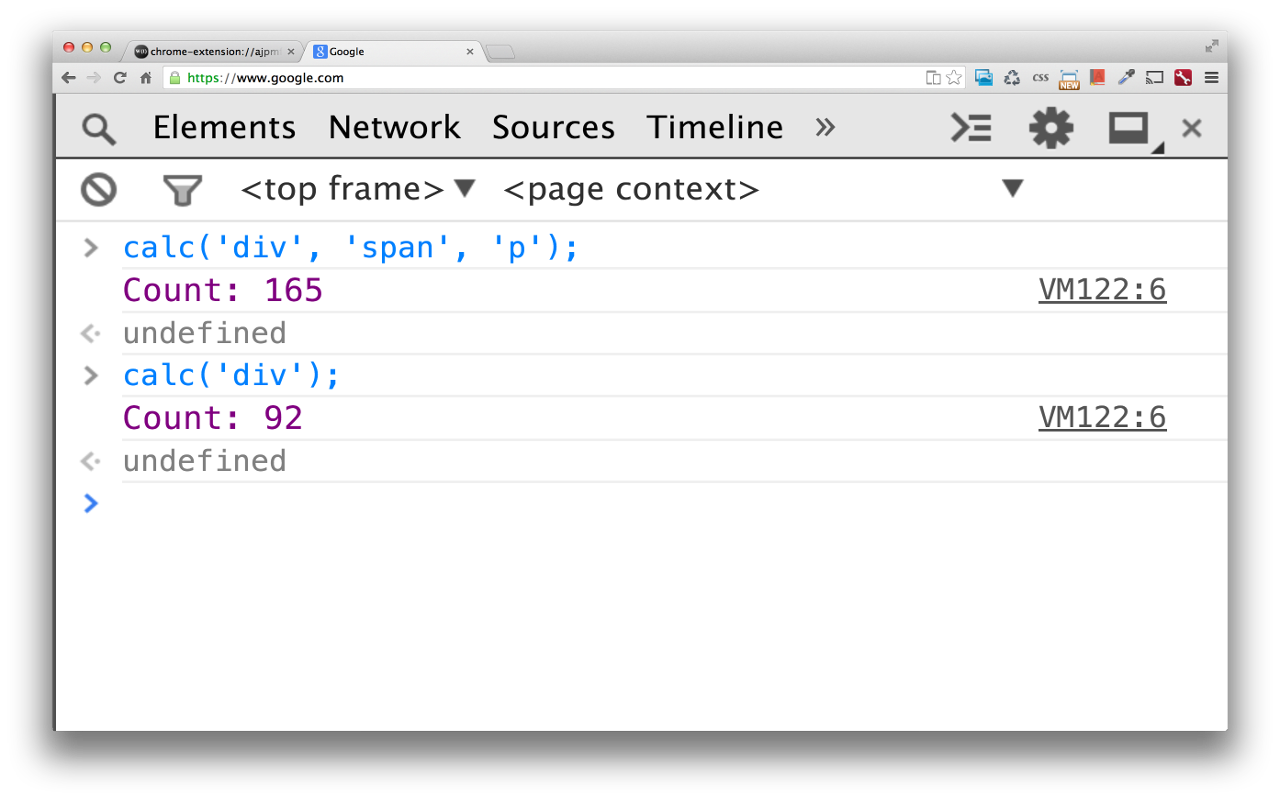Click the eyedropper color picker extension

tap(1126, 78)
